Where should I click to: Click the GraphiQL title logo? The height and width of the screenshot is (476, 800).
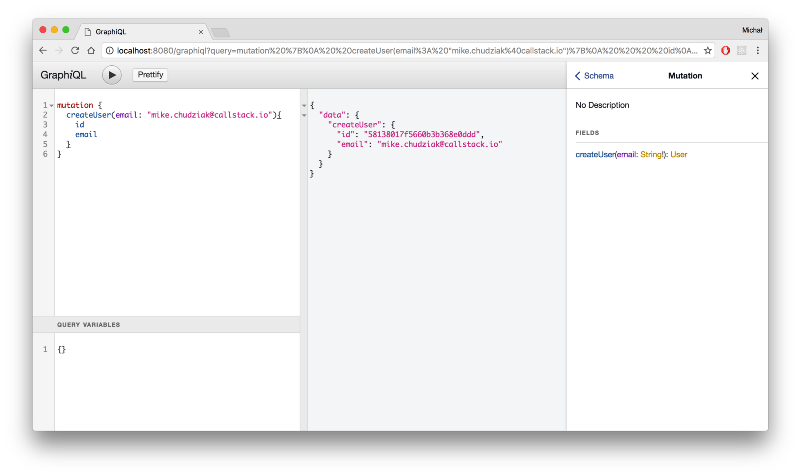[x=63, y=75]
